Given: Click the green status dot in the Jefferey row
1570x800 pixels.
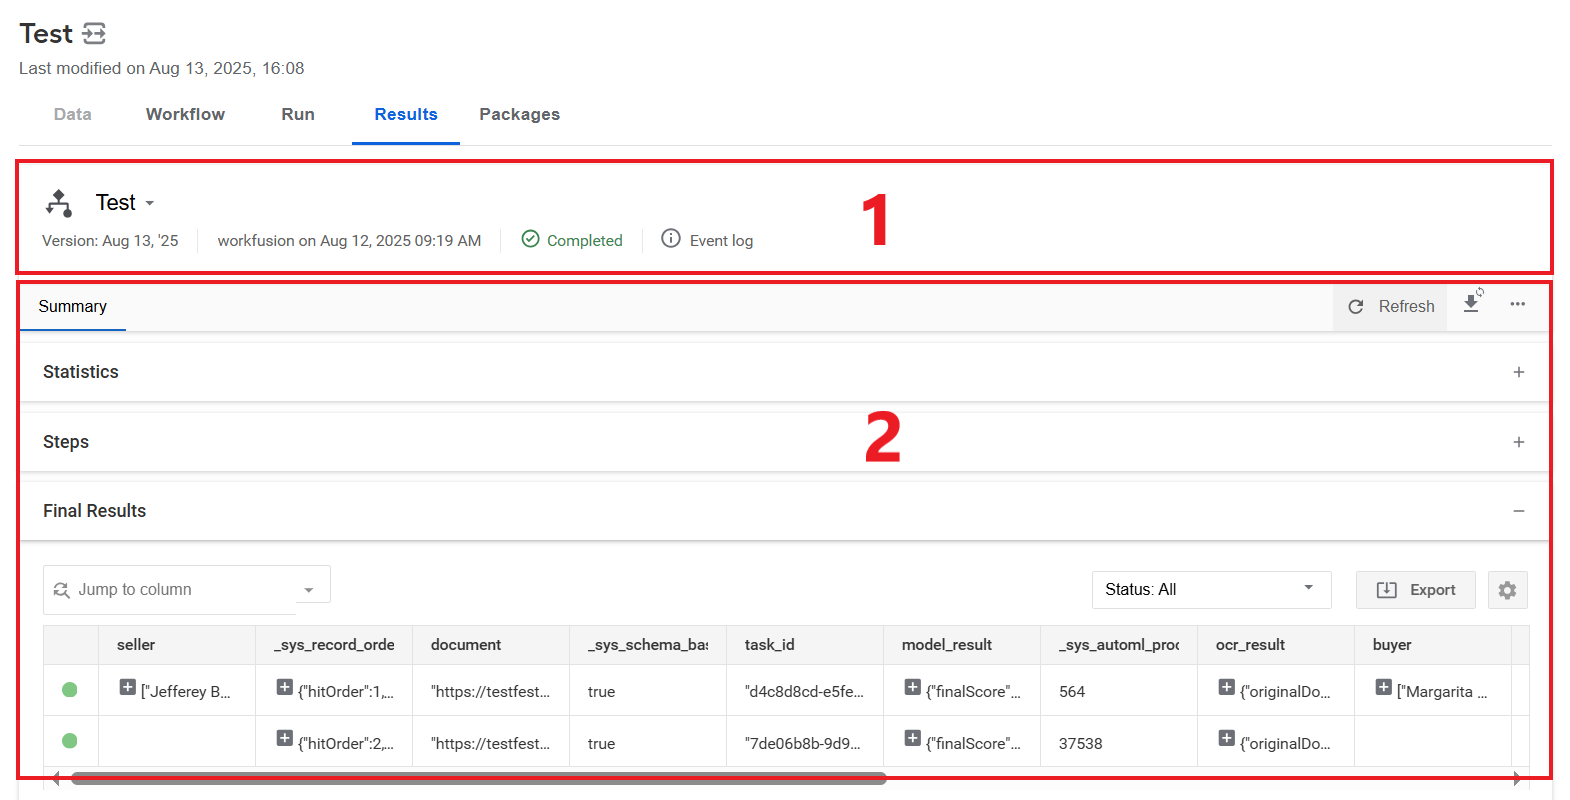Looking at the screenshot, I should tap(70, 690).
